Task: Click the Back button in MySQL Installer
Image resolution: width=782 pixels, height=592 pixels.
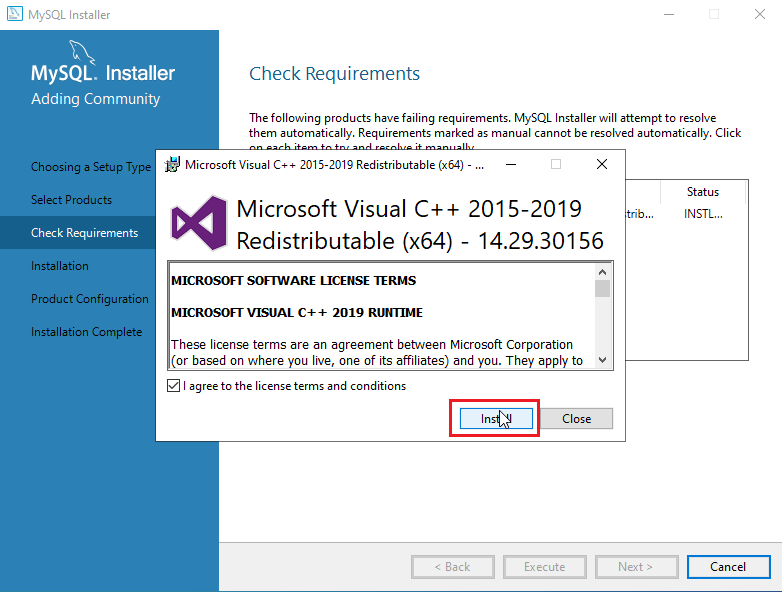Action: tap(453, 567)
